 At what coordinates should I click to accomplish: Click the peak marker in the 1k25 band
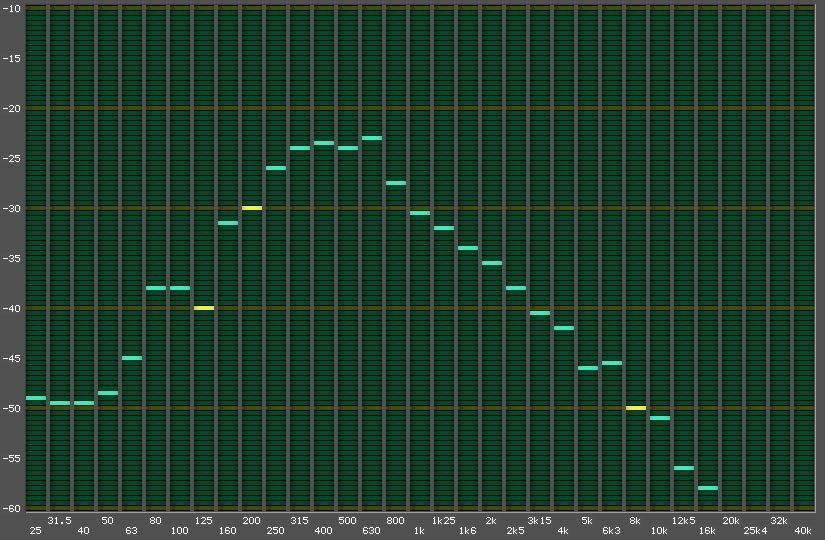click(x=444, y=228)
